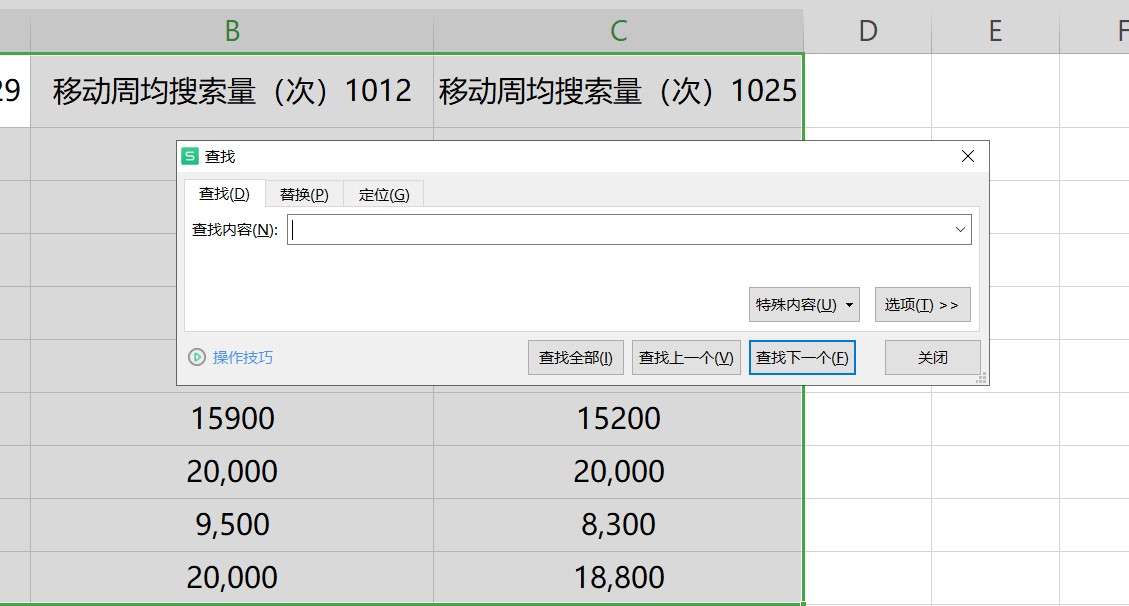This screenshot has width=1129, height=606.
Task: Click the play icon beside 操作技巧
Action: tap(197, 357)
